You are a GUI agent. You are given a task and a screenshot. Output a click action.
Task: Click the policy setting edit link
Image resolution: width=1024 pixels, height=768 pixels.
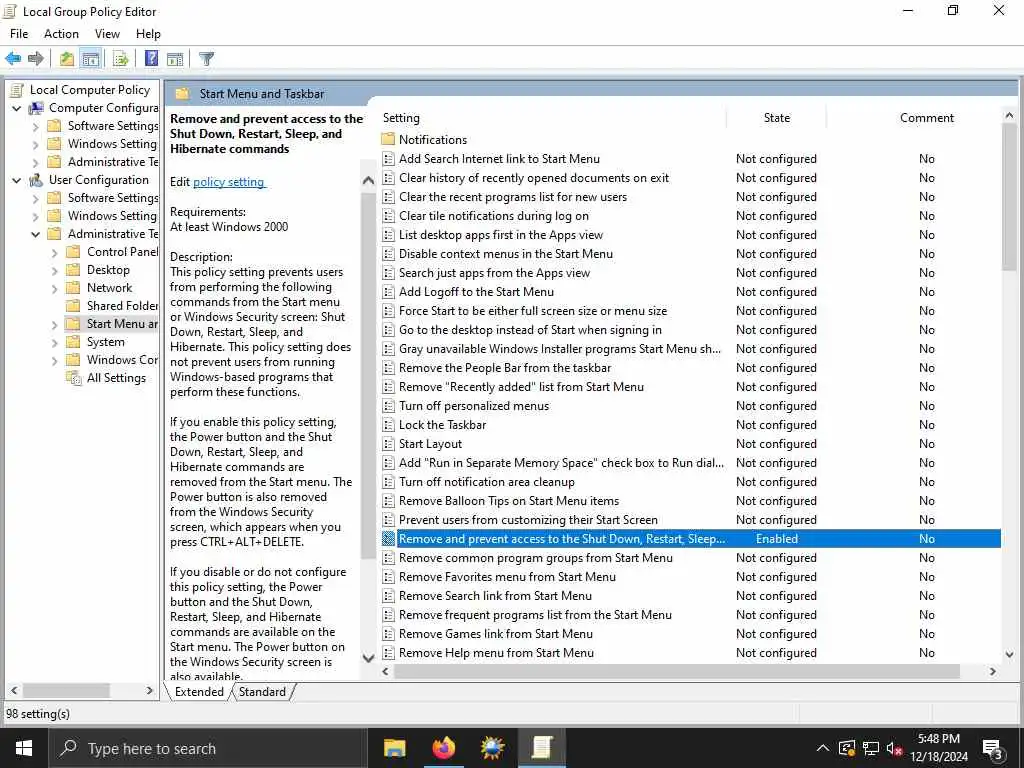click(x=229, y=182)
